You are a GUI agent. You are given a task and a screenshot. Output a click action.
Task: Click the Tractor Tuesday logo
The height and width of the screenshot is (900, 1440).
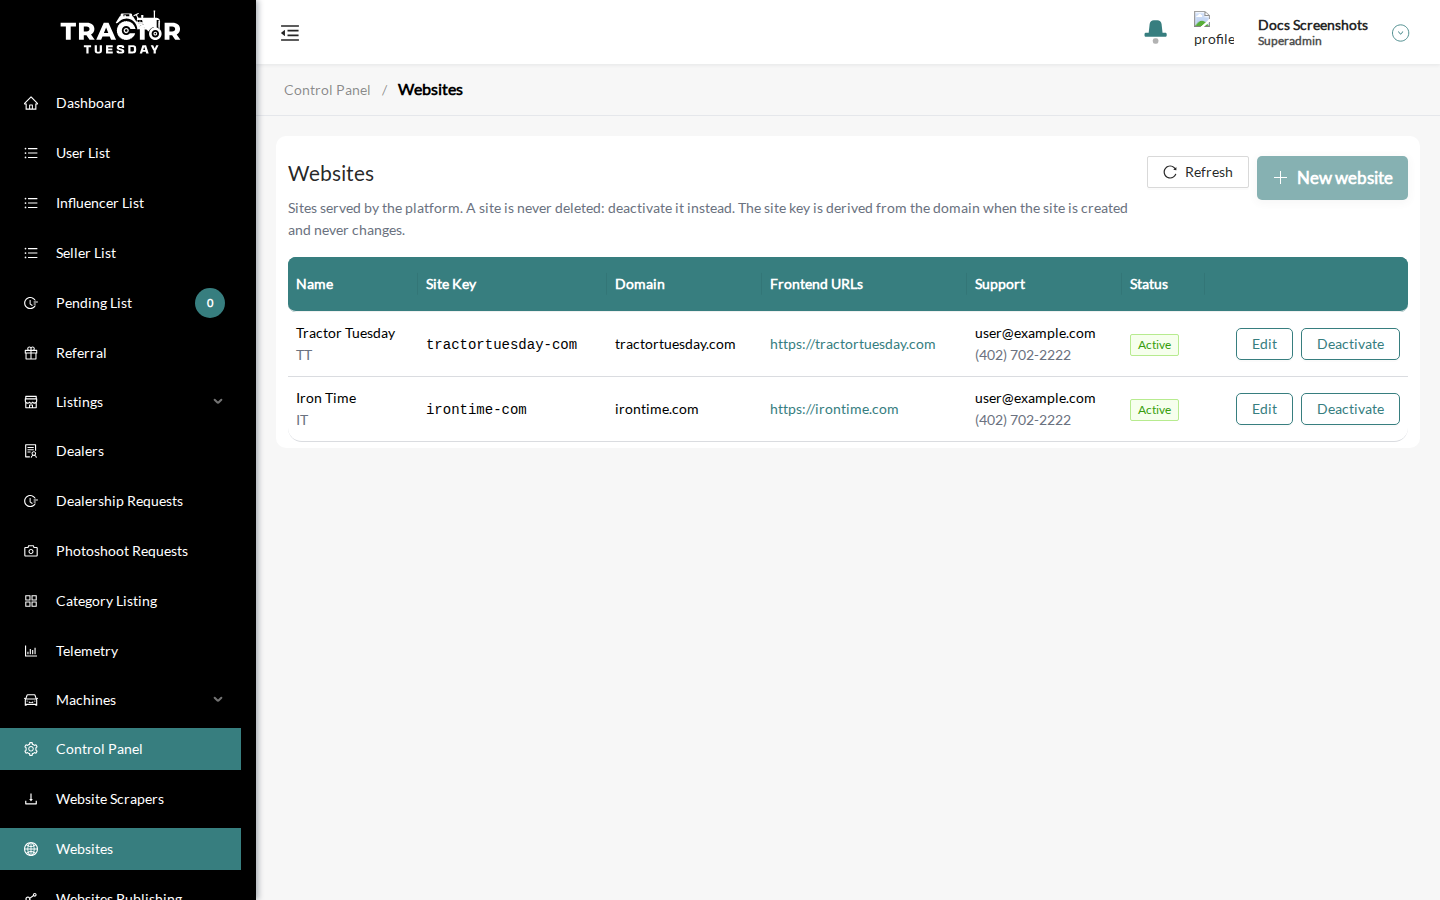[121, 33]
